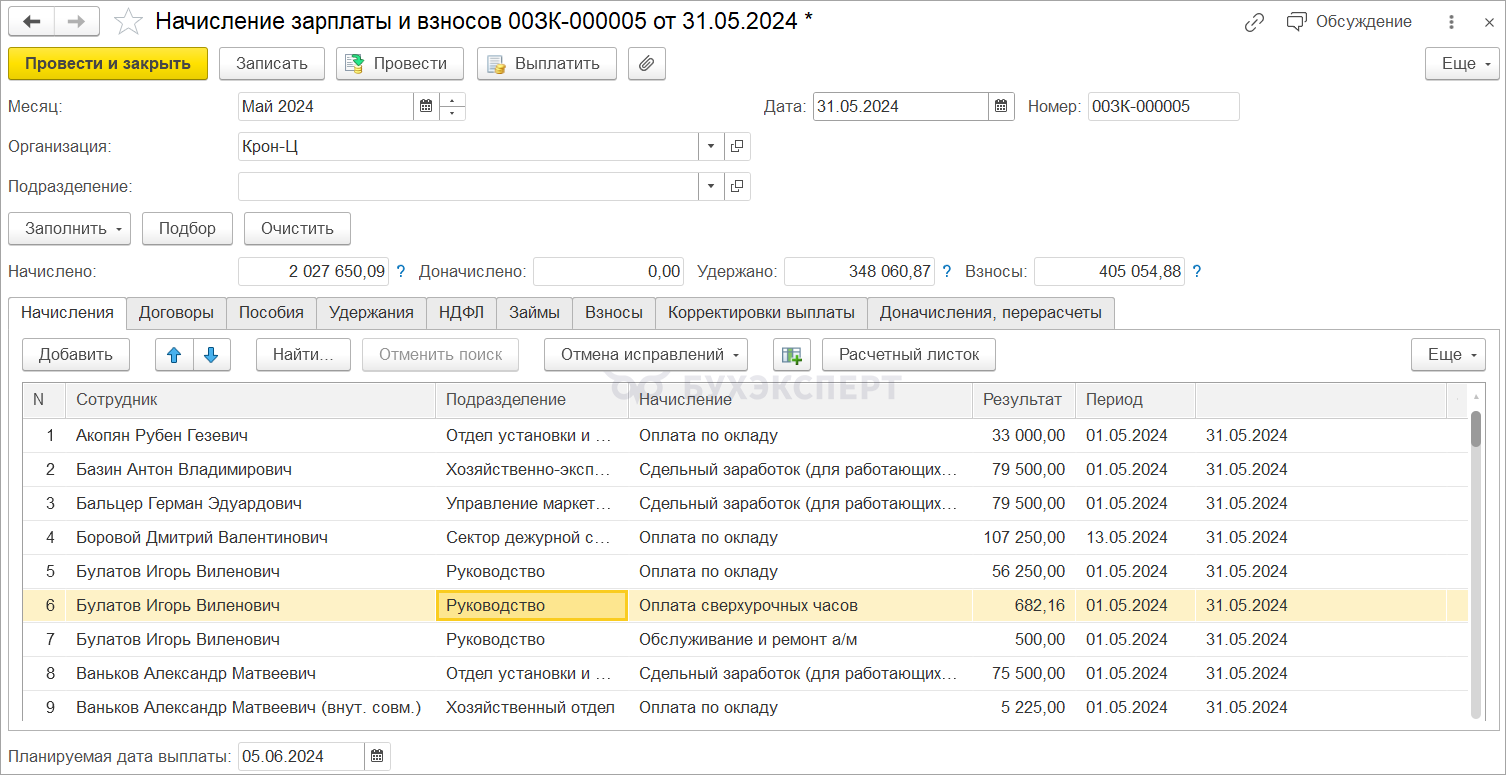This screenshot has width=1506, height=775.
Task: Open the paperclip attachments button
Action: [x=647, y=64]
